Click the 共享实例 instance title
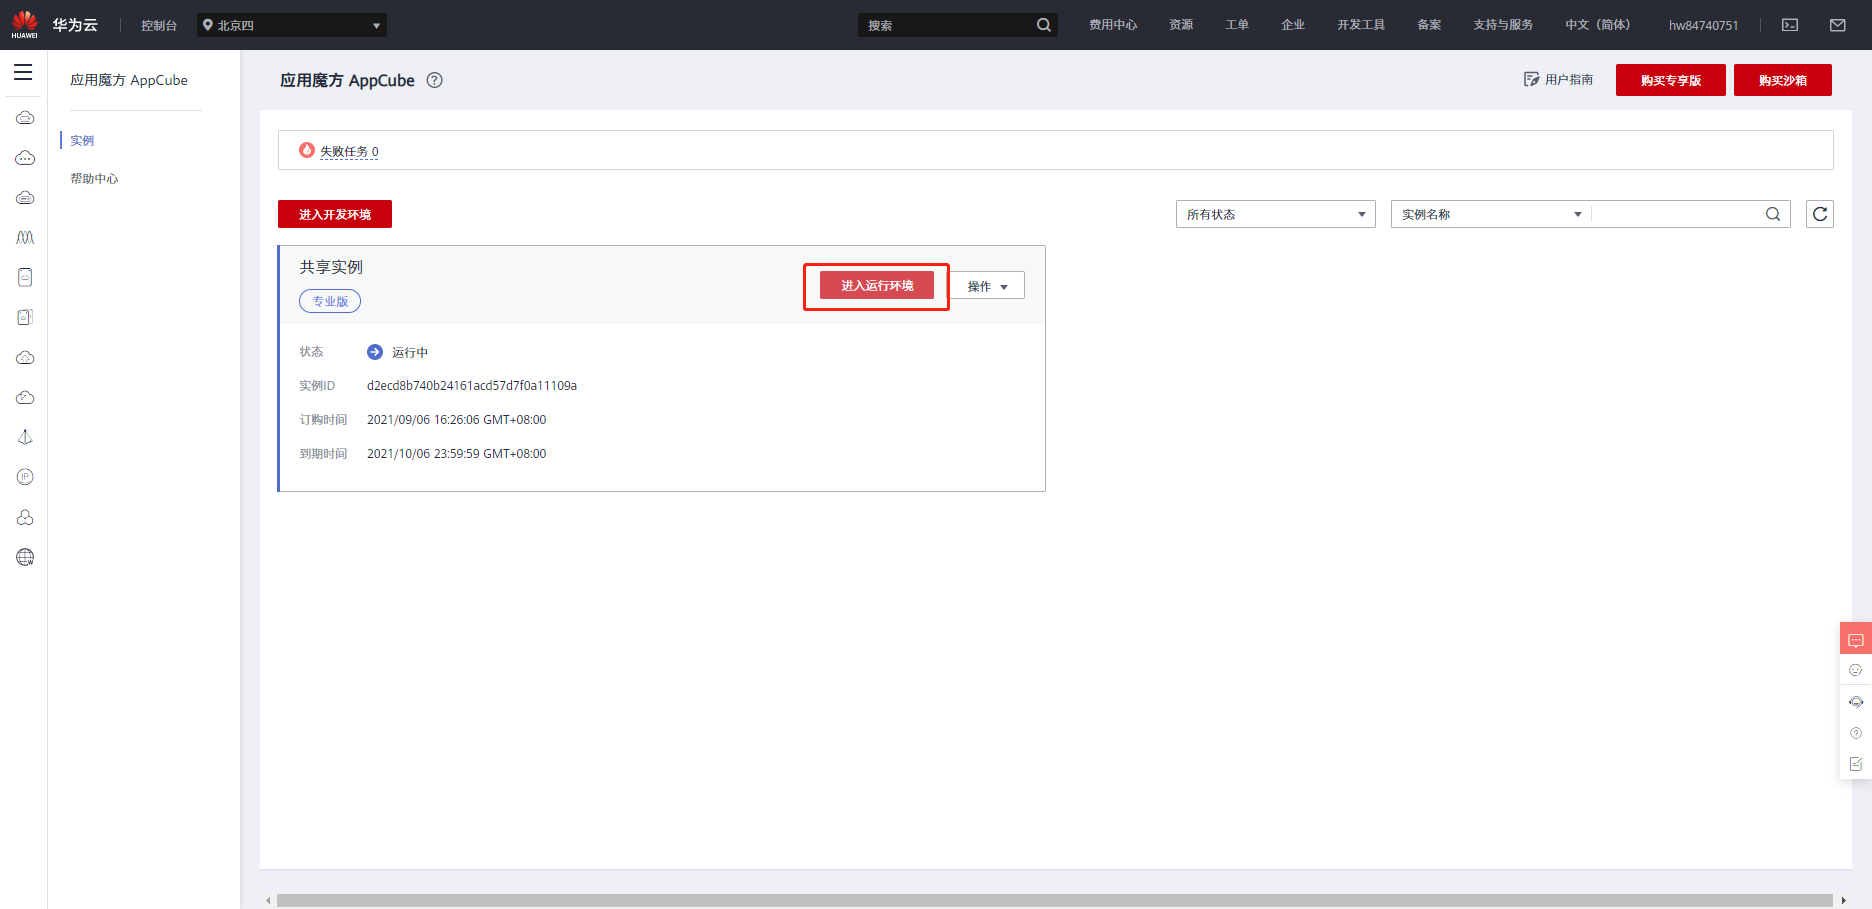1872x909 pixels. tap(331, 267)
